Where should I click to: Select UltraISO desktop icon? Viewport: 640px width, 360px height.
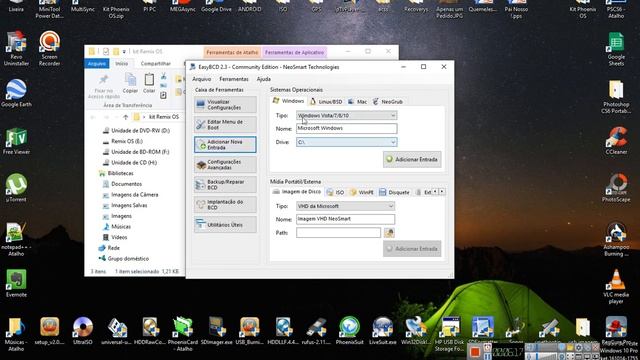(x=83, y=331)
